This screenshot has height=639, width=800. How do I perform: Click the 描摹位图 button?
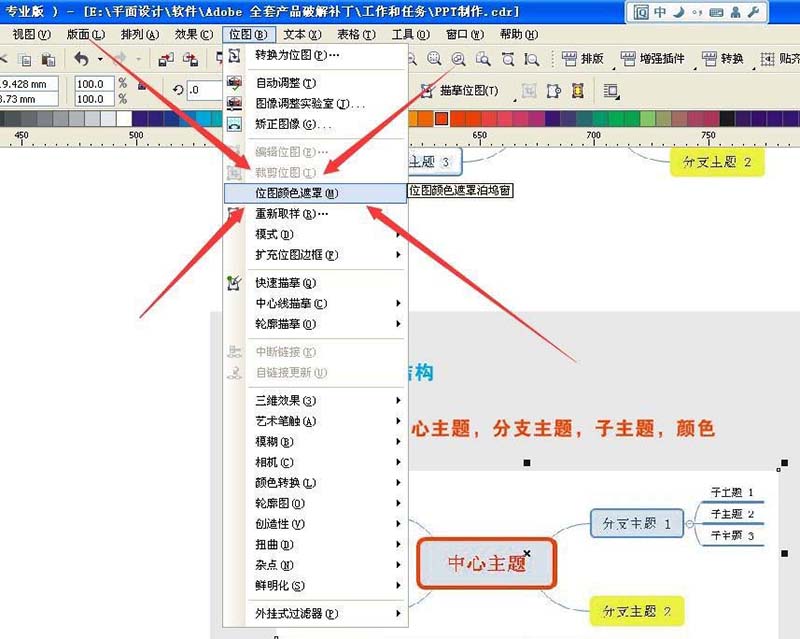click(x=459, y=91)
